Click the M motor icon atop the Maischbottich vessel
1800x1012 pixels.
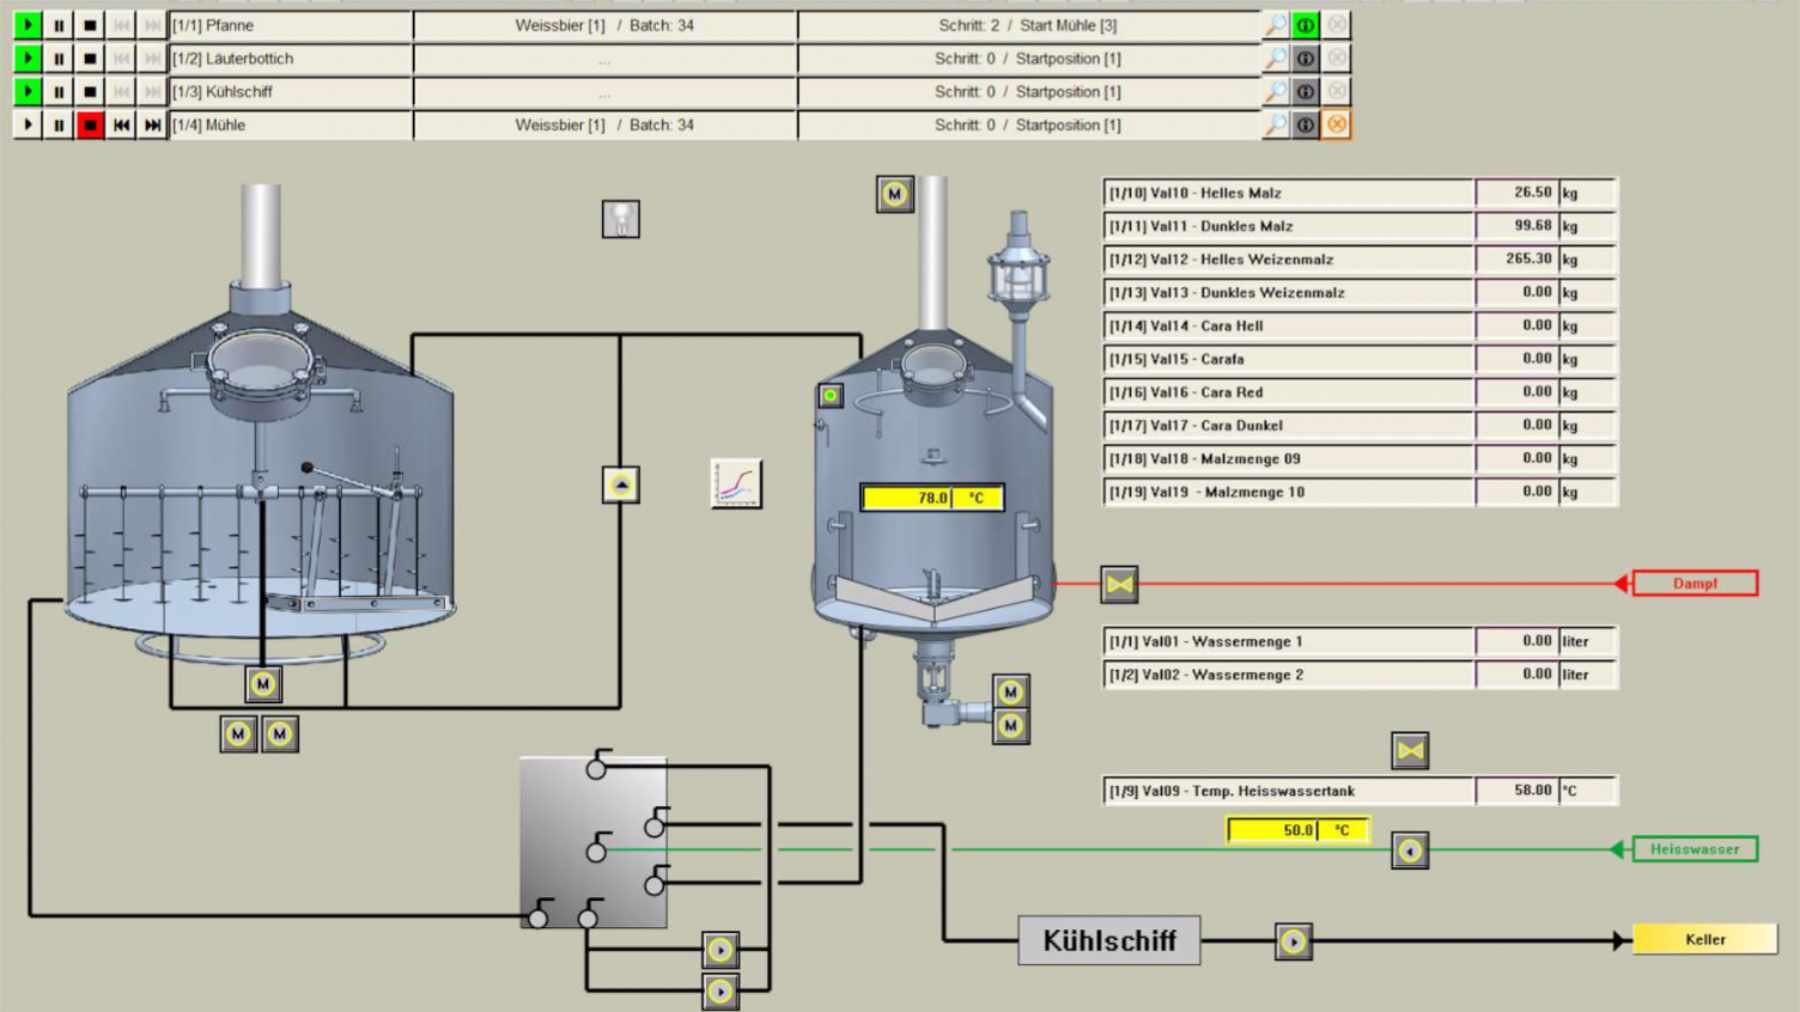coord(895,193)
